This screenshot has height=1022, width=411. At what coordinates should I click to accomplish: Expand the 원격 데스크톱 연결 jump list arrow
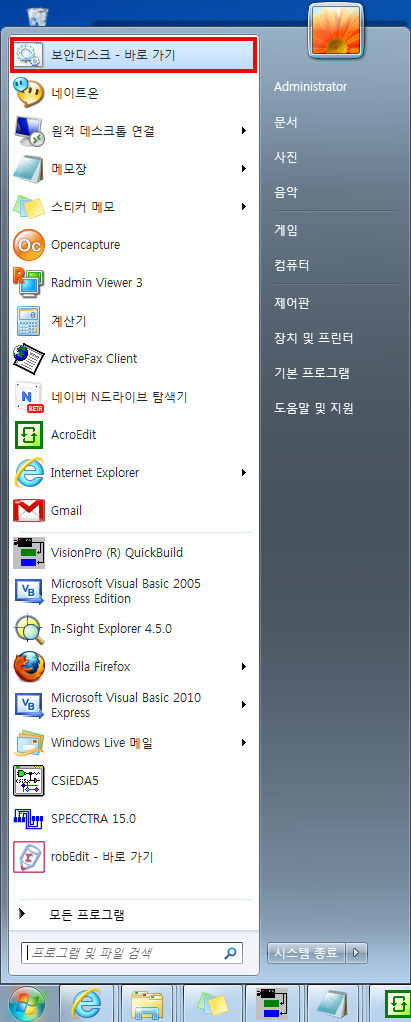click(x=244, y=131)
